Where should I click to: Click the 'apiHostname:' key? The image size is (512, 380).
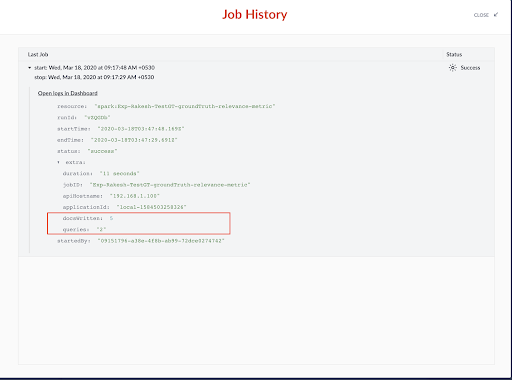tap(83, 196)
